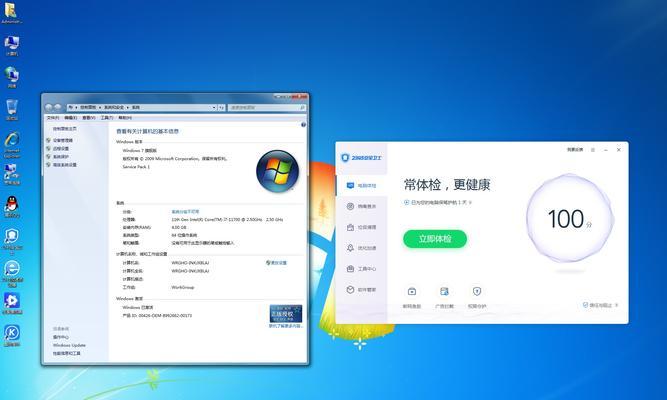Click the Windows 7 logo in System window

[277, 171]
